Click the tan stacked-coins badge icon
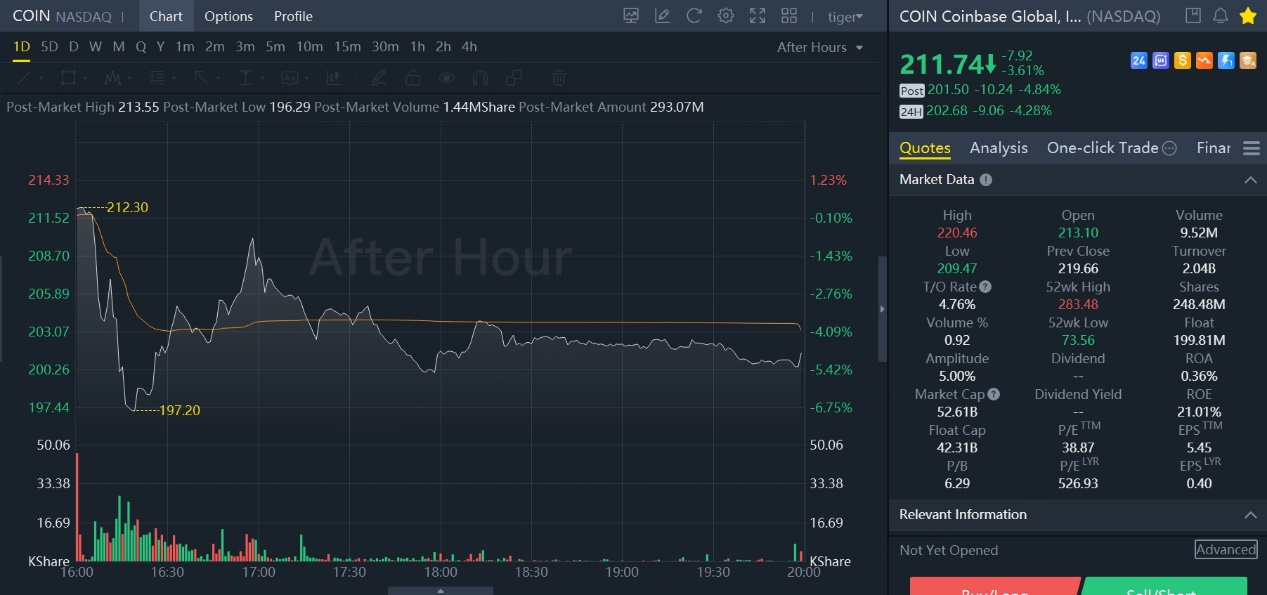Viewport: 1267px width, 595px height. click(1248, 61)
